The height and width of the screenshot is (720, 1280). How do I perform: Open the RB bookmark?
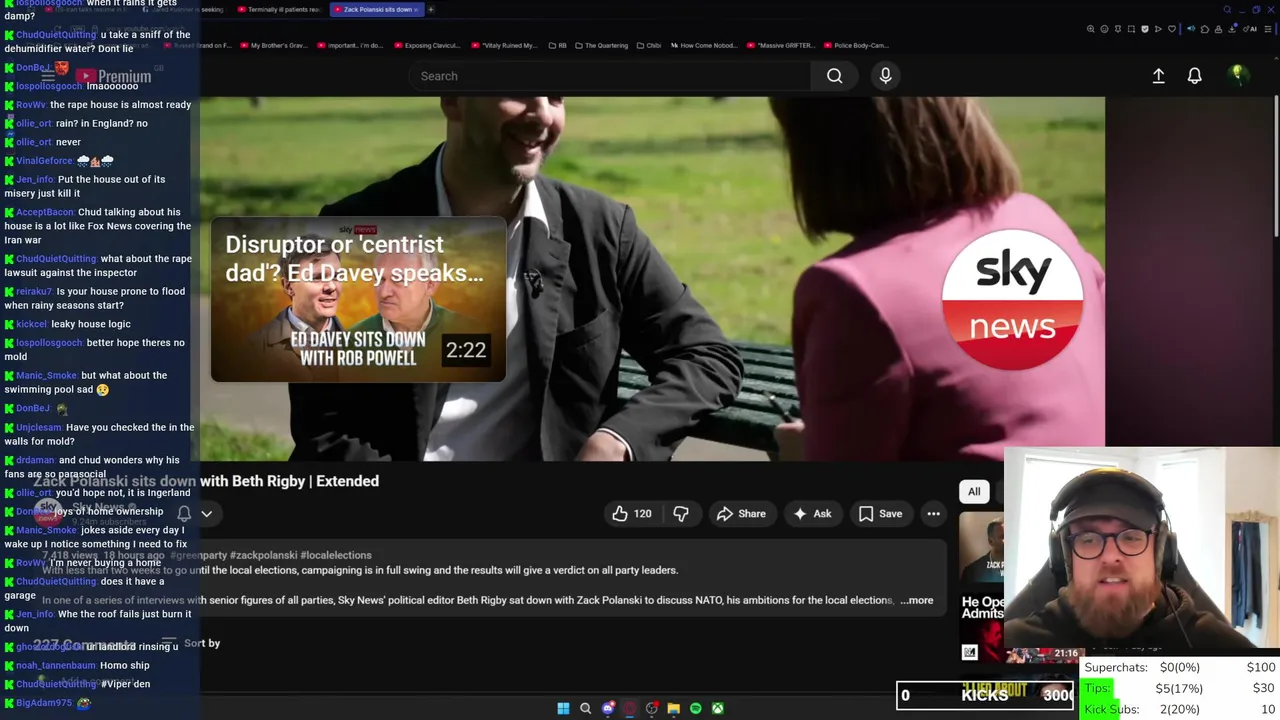pos(557,45)
